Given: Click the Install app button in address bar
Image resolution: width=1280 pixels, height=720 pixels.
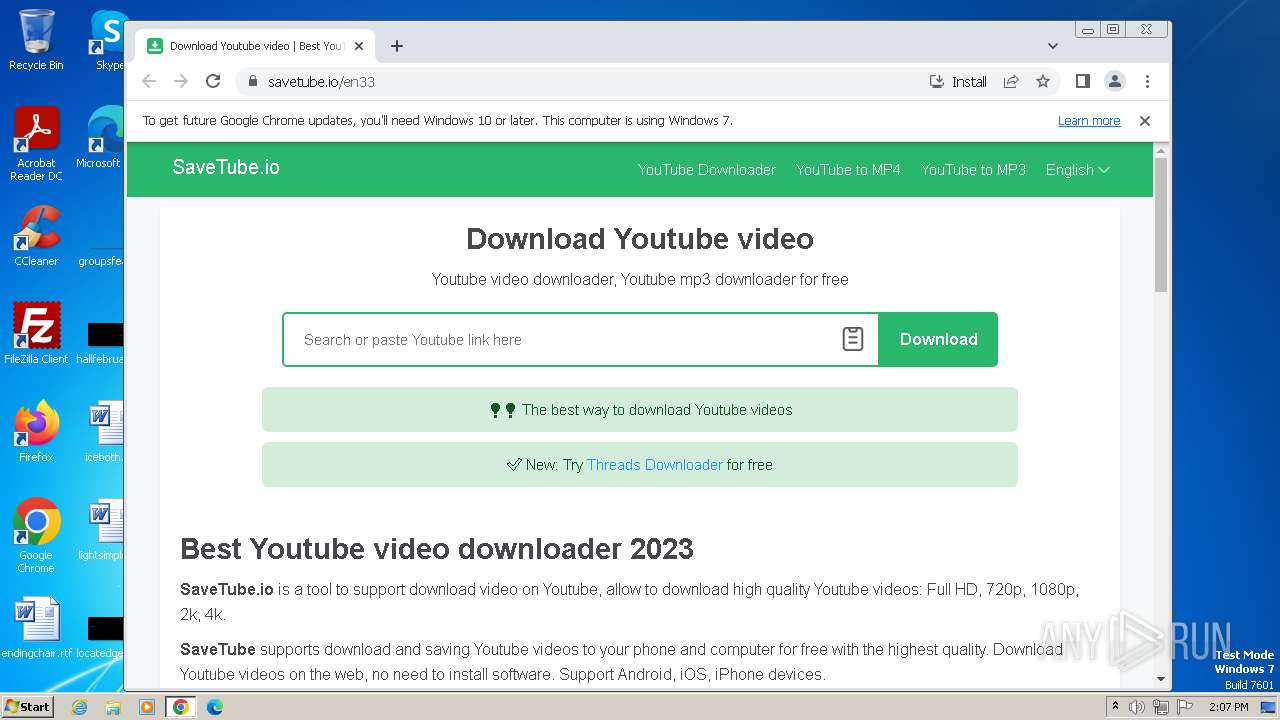Looking at the screenshot, I should (958, 82).
